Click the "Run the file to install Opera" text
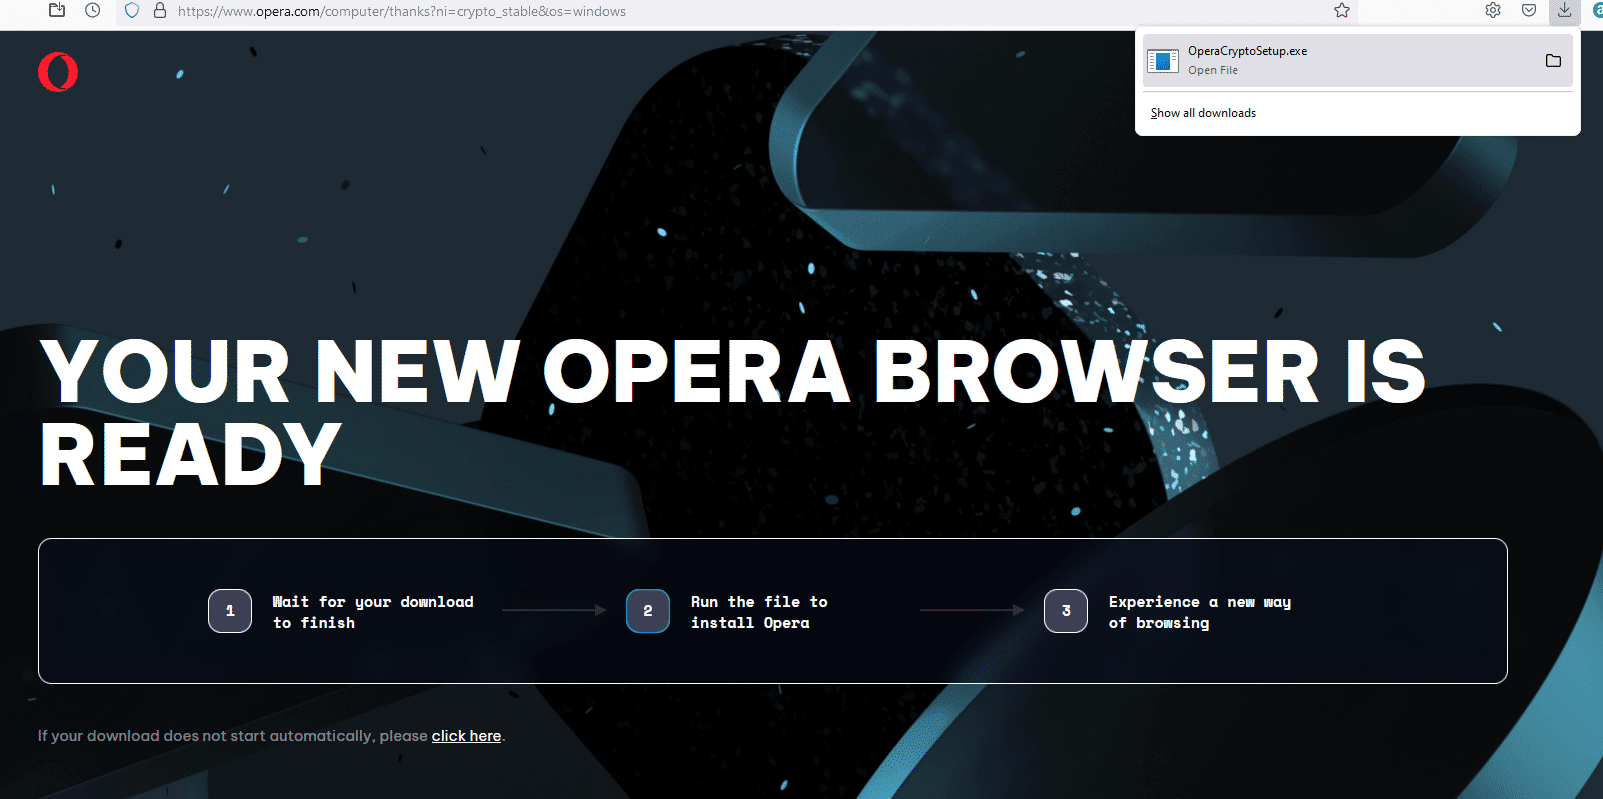Viewport: 1603px width, 799px height. 759,612
